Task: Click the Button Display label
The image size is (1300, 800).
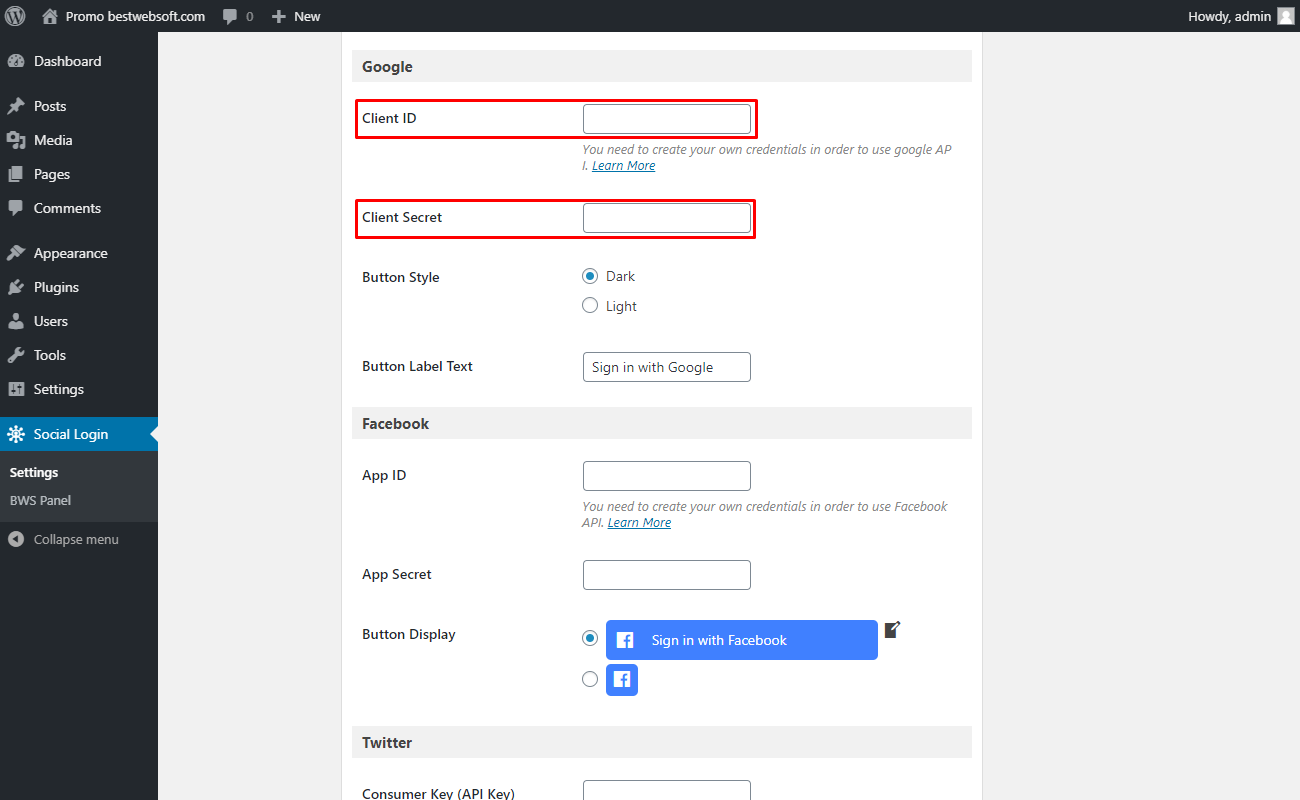Action: (408, 634)
